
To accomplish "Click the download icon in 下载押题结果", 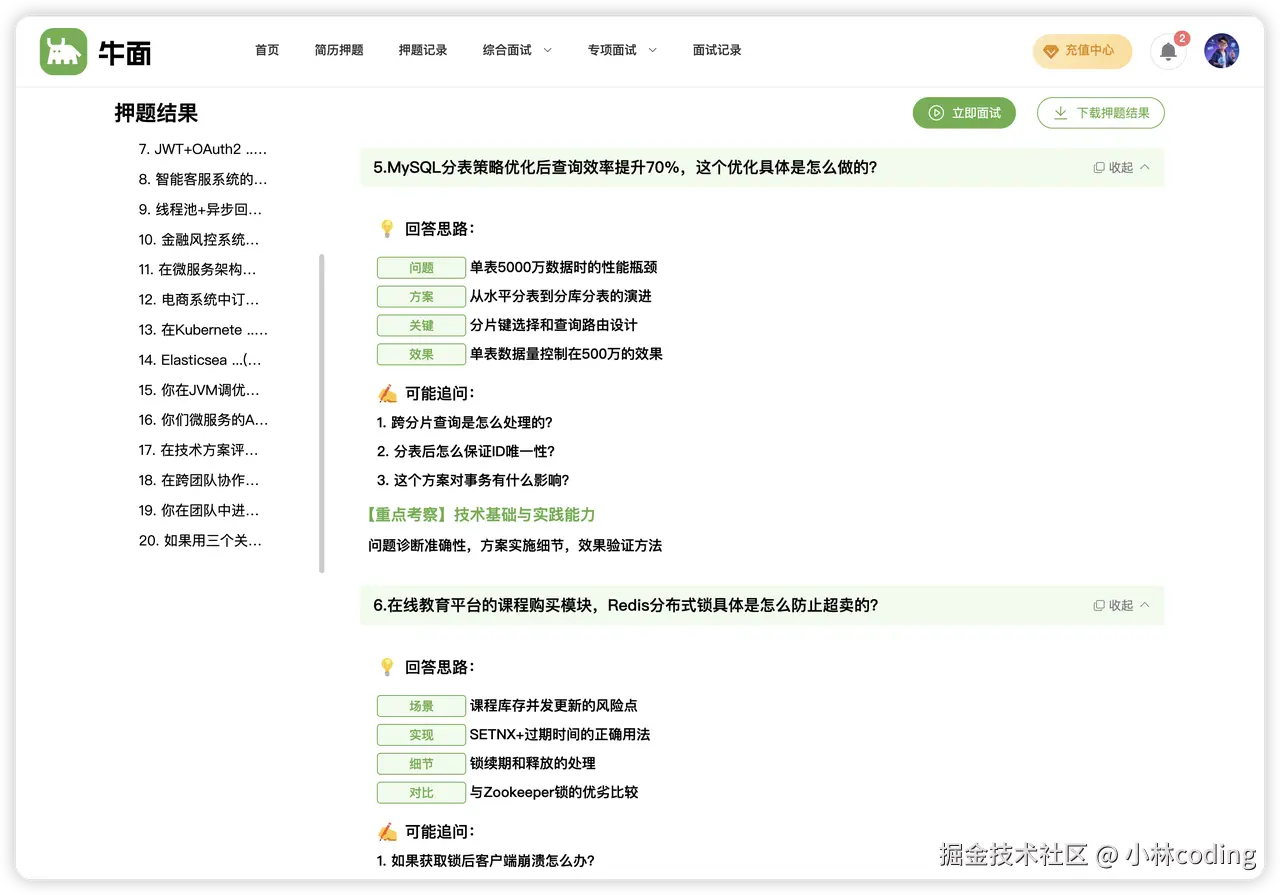I will (x=1058, y=113).
